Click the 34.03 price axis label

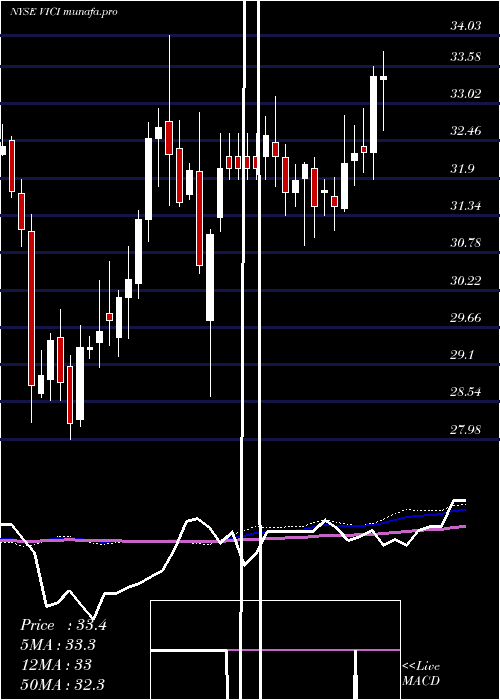[x=466, y=26]
